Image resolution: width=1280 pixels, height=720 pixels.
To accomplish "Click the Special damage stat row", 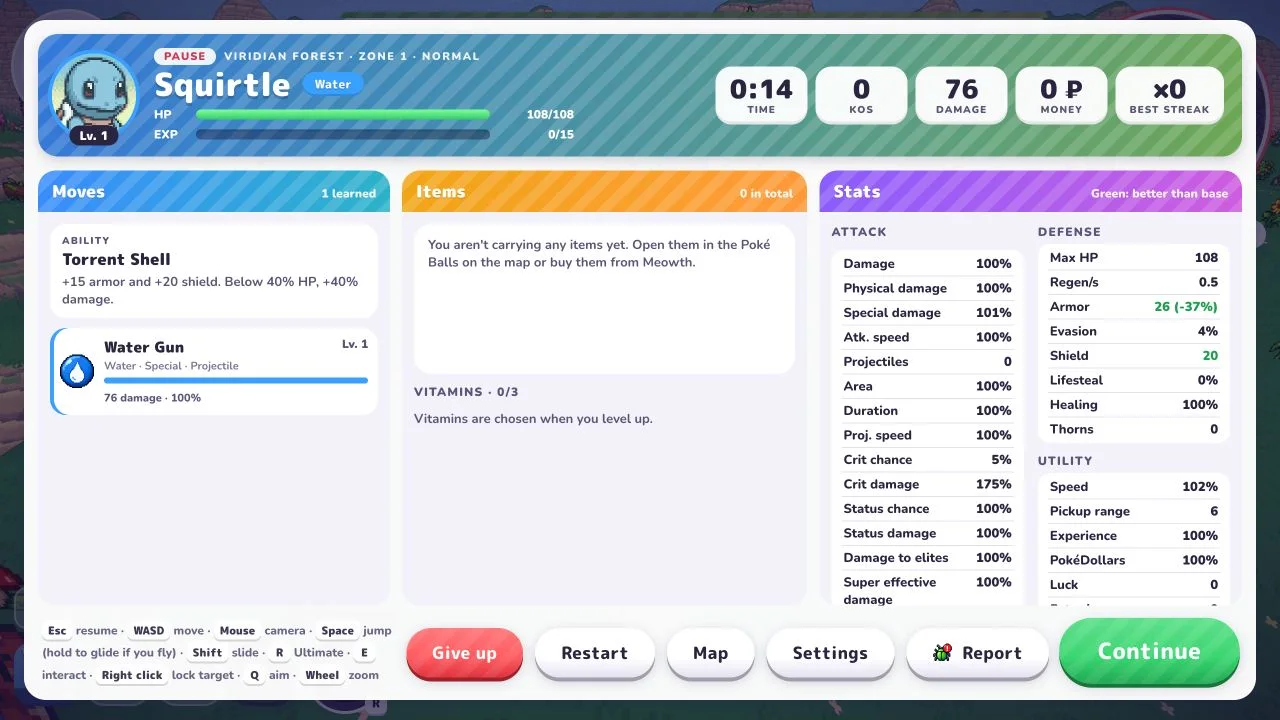I will pyautogui.click(x=927, y=313).
